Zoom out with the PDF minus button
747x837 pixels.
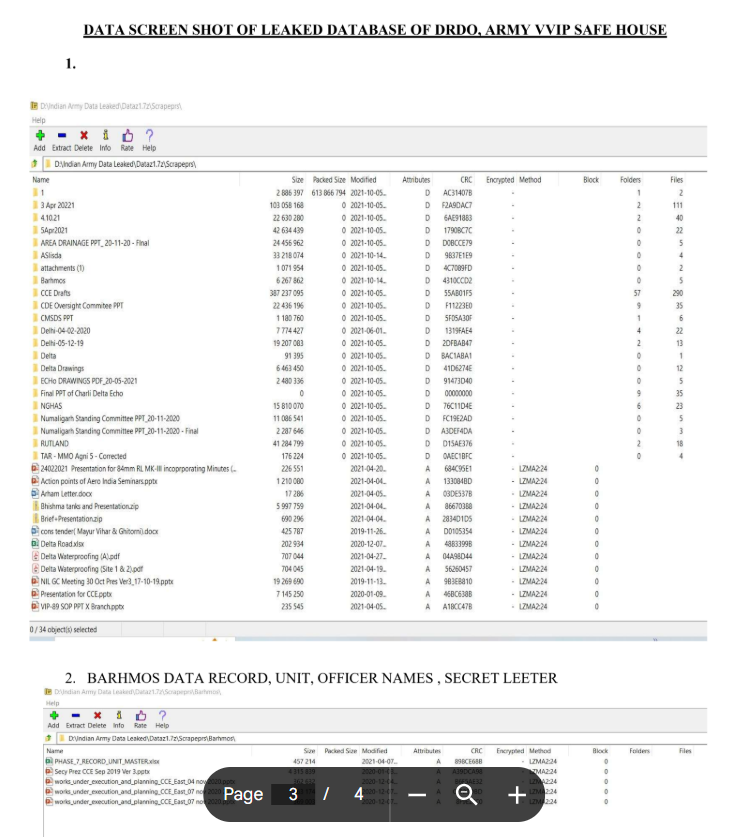pyautogui.click(x=418, y=795)
